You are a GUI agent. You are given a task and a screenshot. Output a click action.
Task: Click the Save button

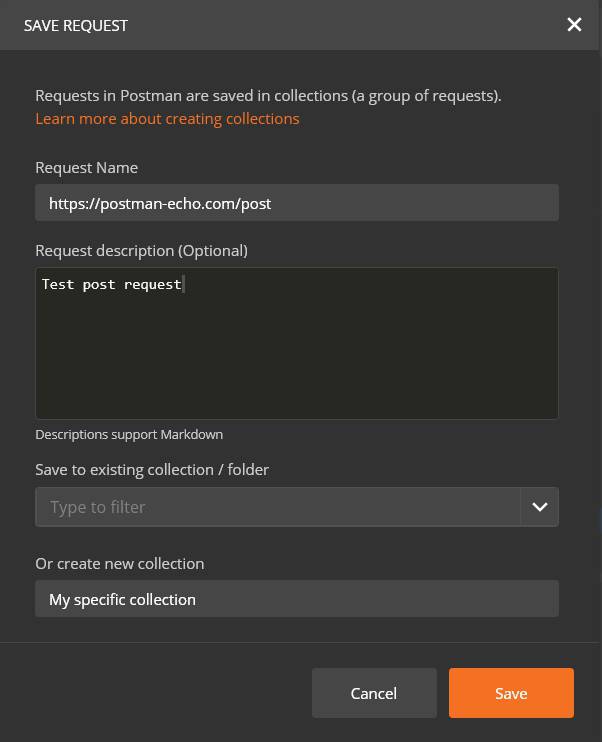tap(510, 693)
